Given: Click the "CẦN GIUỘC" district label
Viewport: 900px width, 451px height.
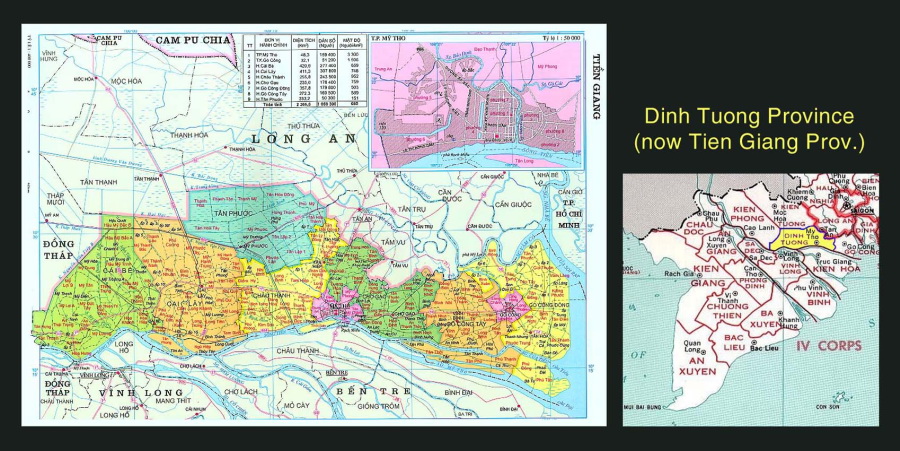Looking at the screenshot, I should pyautogui.click(x=514, y=204).
